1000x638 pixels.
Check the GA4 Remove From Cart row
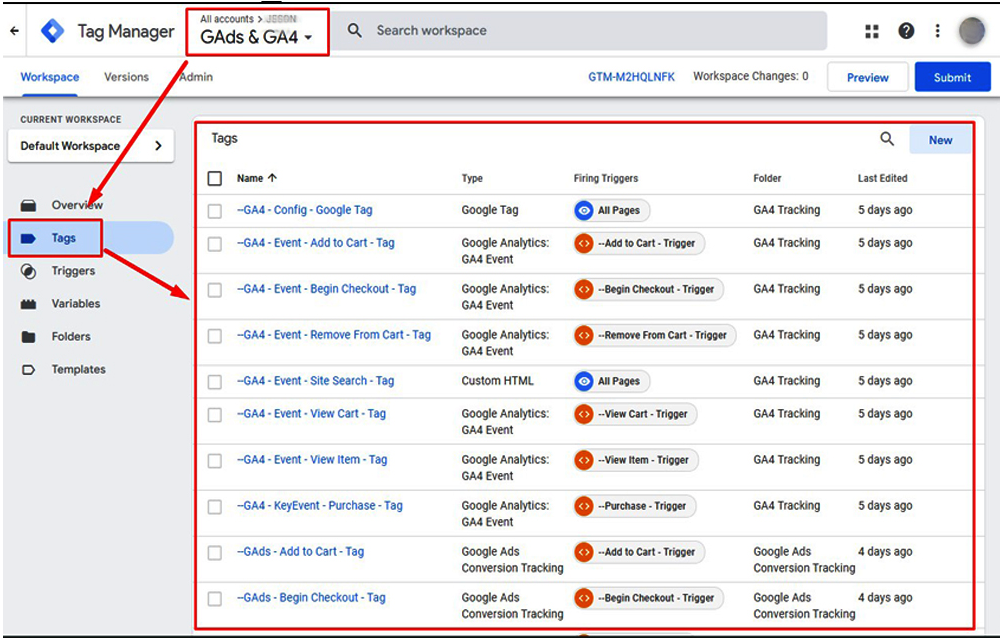[215, 336]
